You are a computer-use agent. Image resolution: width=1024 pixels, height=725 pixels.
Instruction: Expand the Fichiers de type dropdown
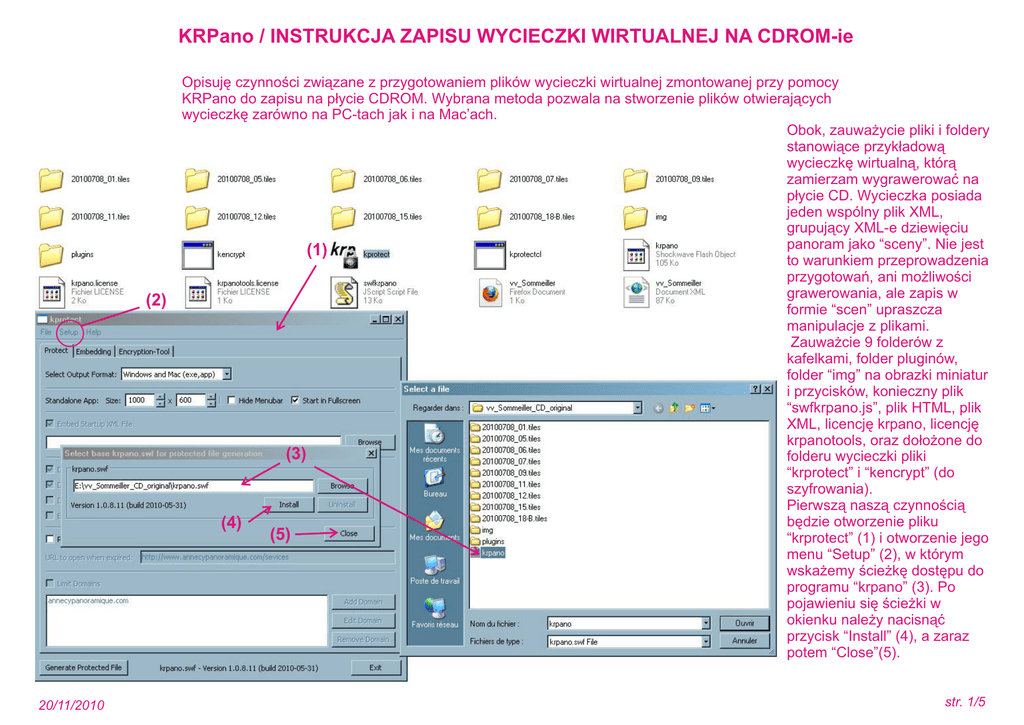tap(705, 641)
